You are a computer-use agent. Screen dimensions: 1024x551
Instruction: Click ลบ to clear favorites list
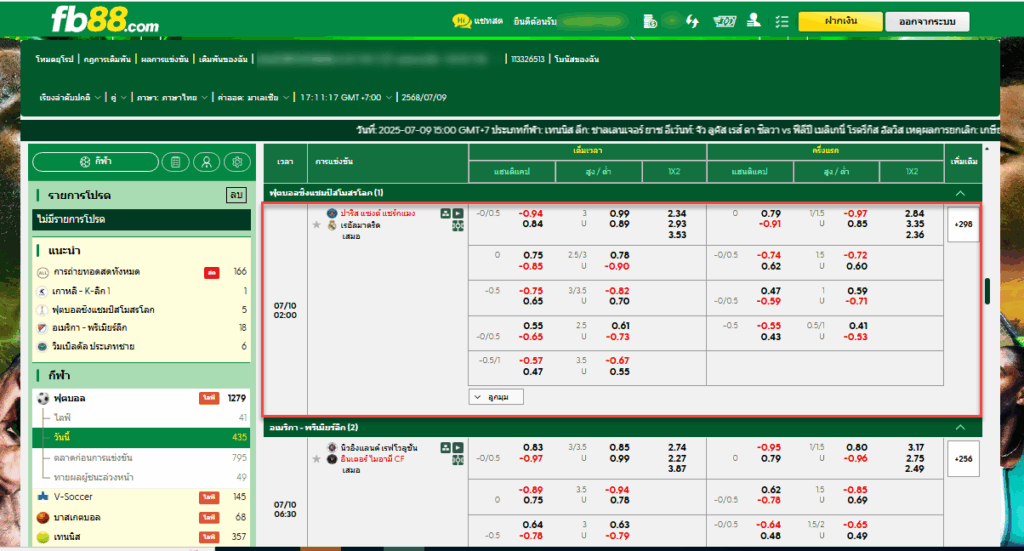tap(236, 195)
